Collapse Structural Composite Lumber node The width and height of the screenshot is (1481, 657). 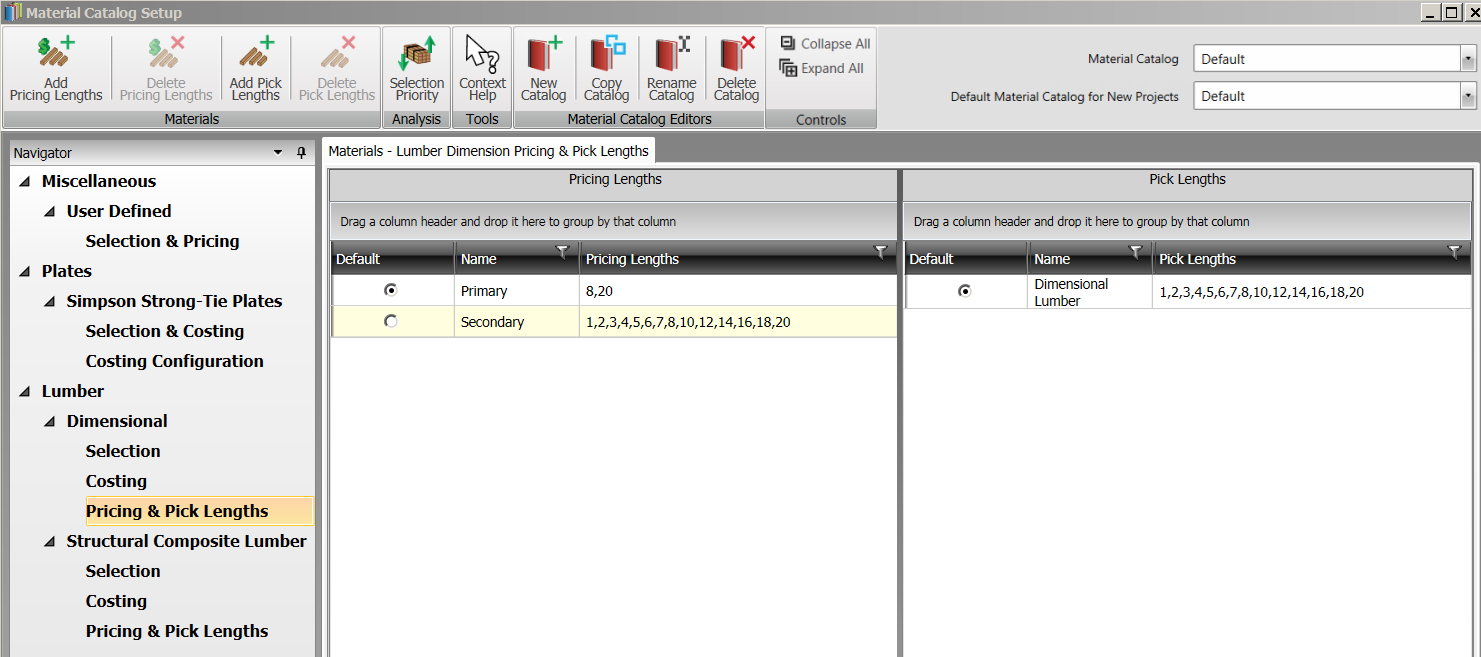click(49, 542)
